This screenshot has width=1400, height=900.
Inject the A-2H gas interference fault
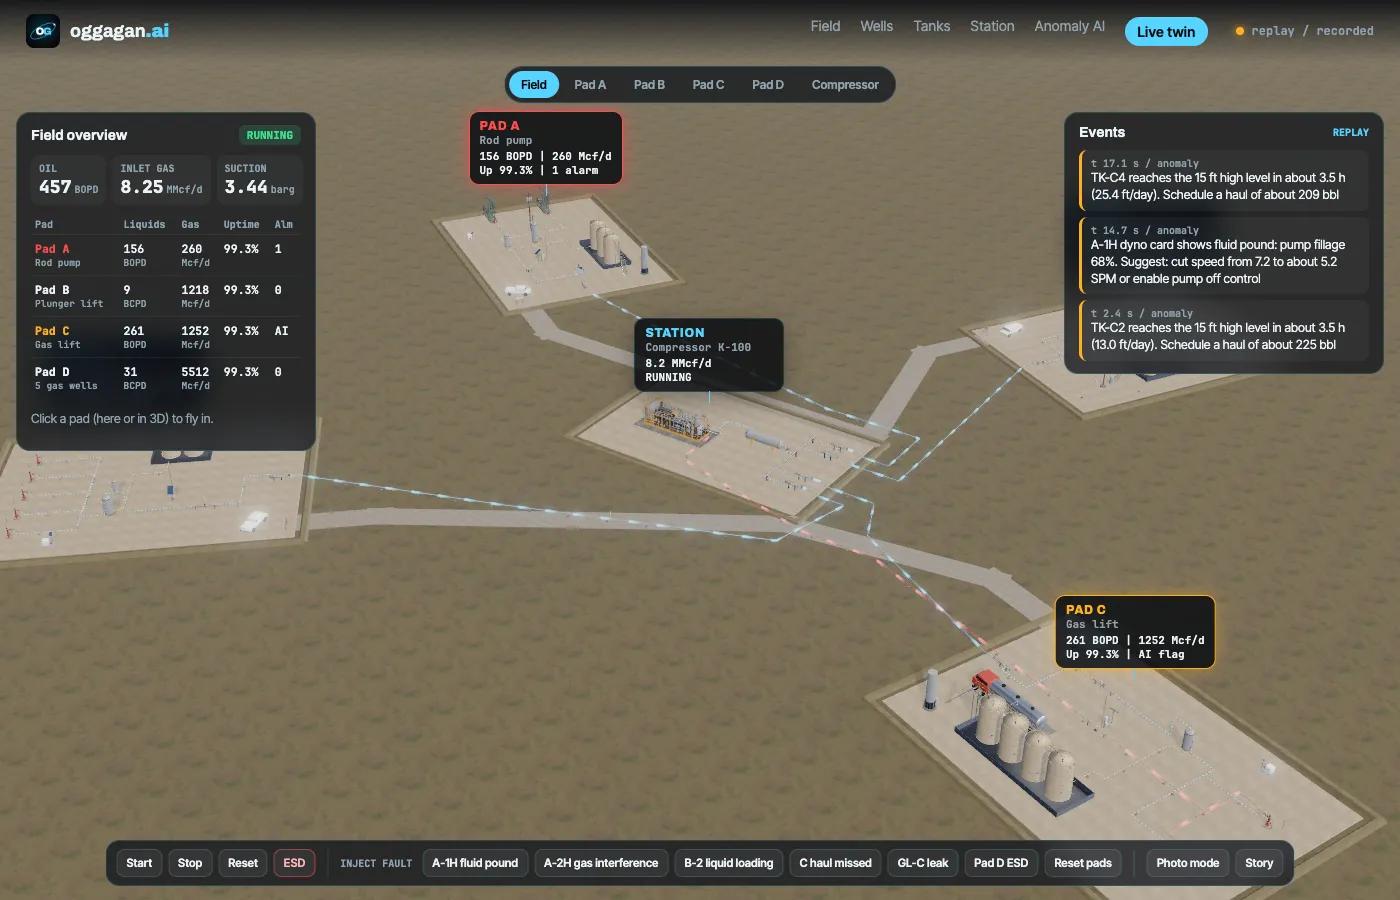pos(601,863)
